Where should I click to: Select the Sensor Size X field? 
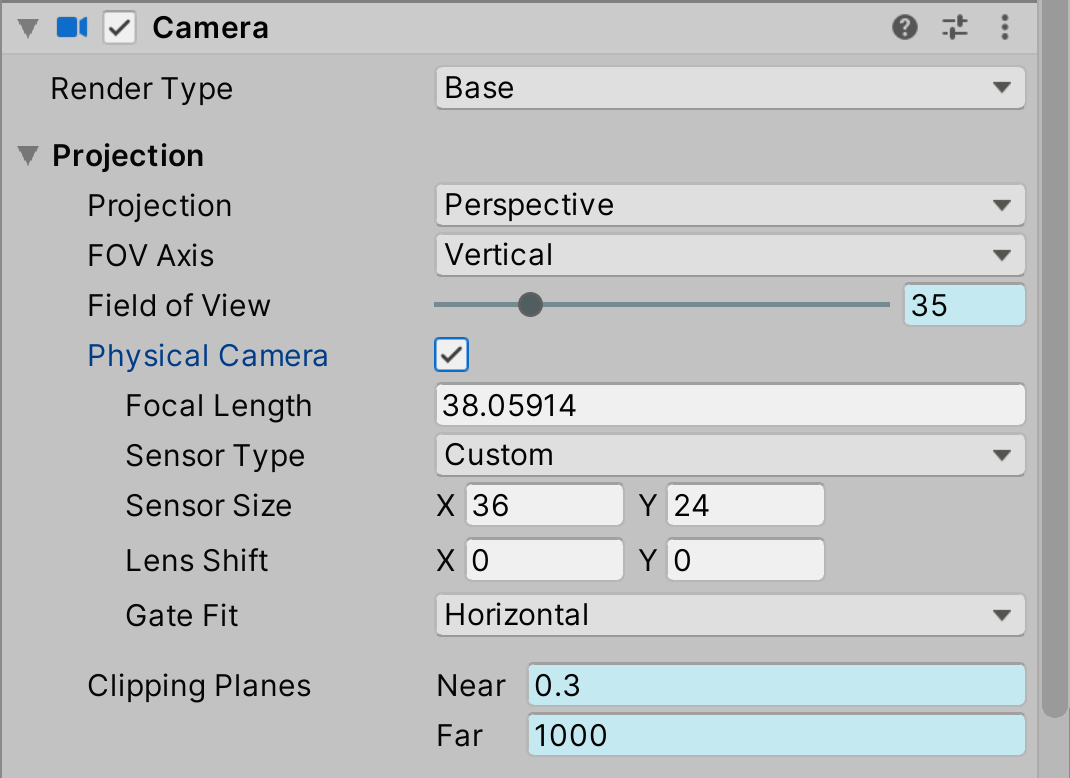(544, 506)
